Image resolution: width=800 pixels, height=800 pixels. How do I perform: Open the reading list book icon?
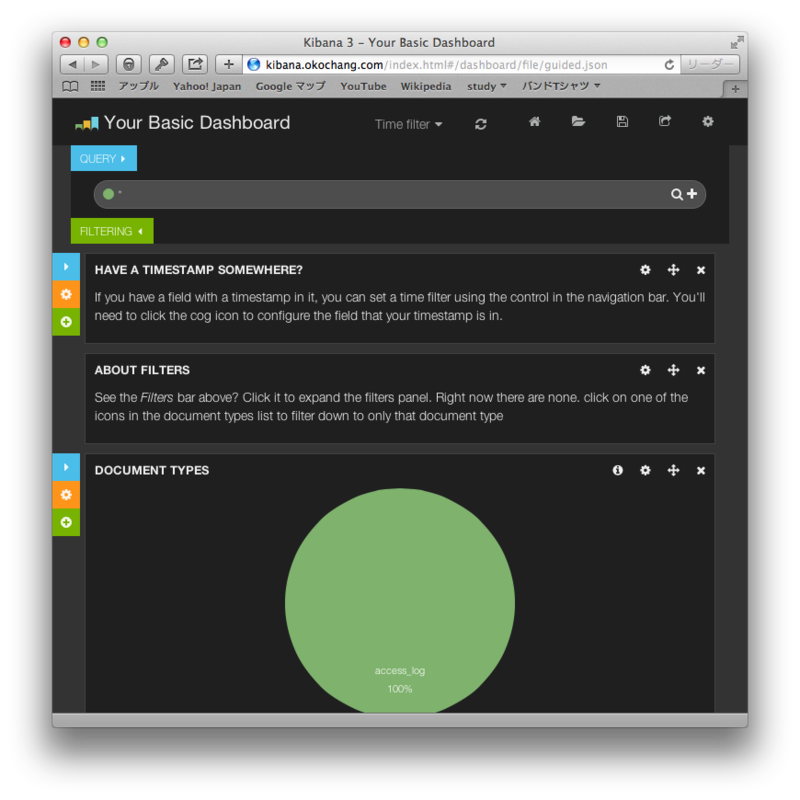coord(70,86)
